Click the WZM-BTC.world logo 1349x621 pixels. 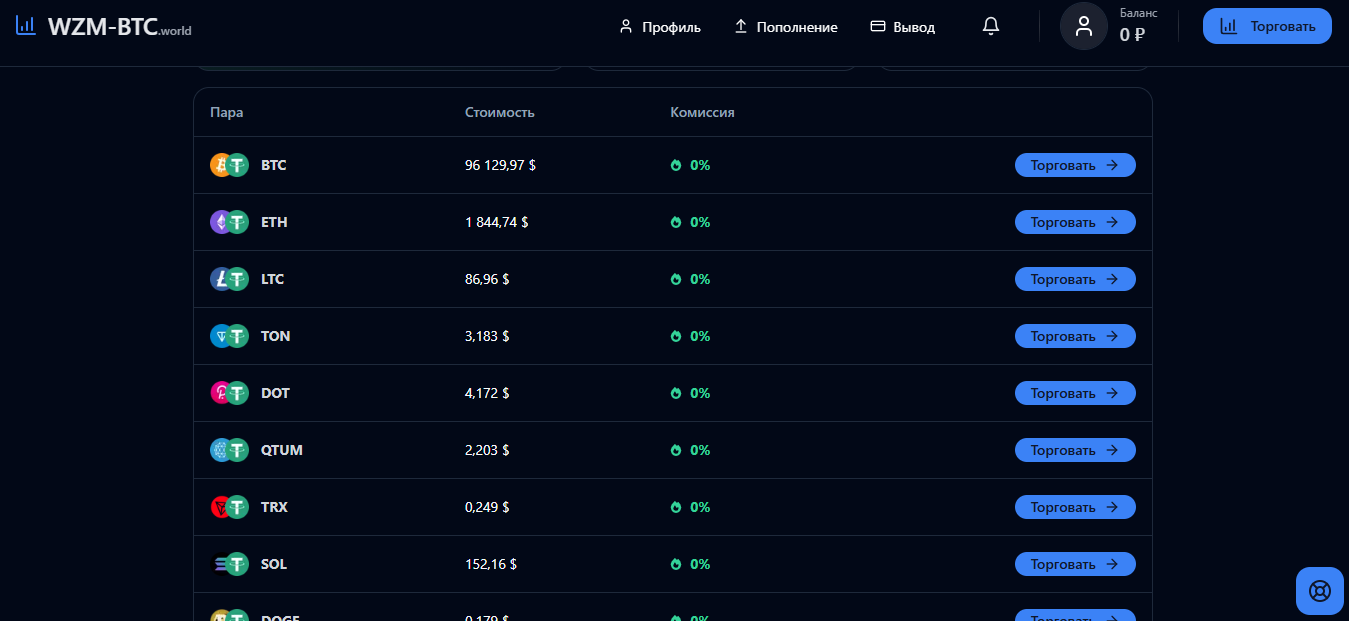coord(104,27)
